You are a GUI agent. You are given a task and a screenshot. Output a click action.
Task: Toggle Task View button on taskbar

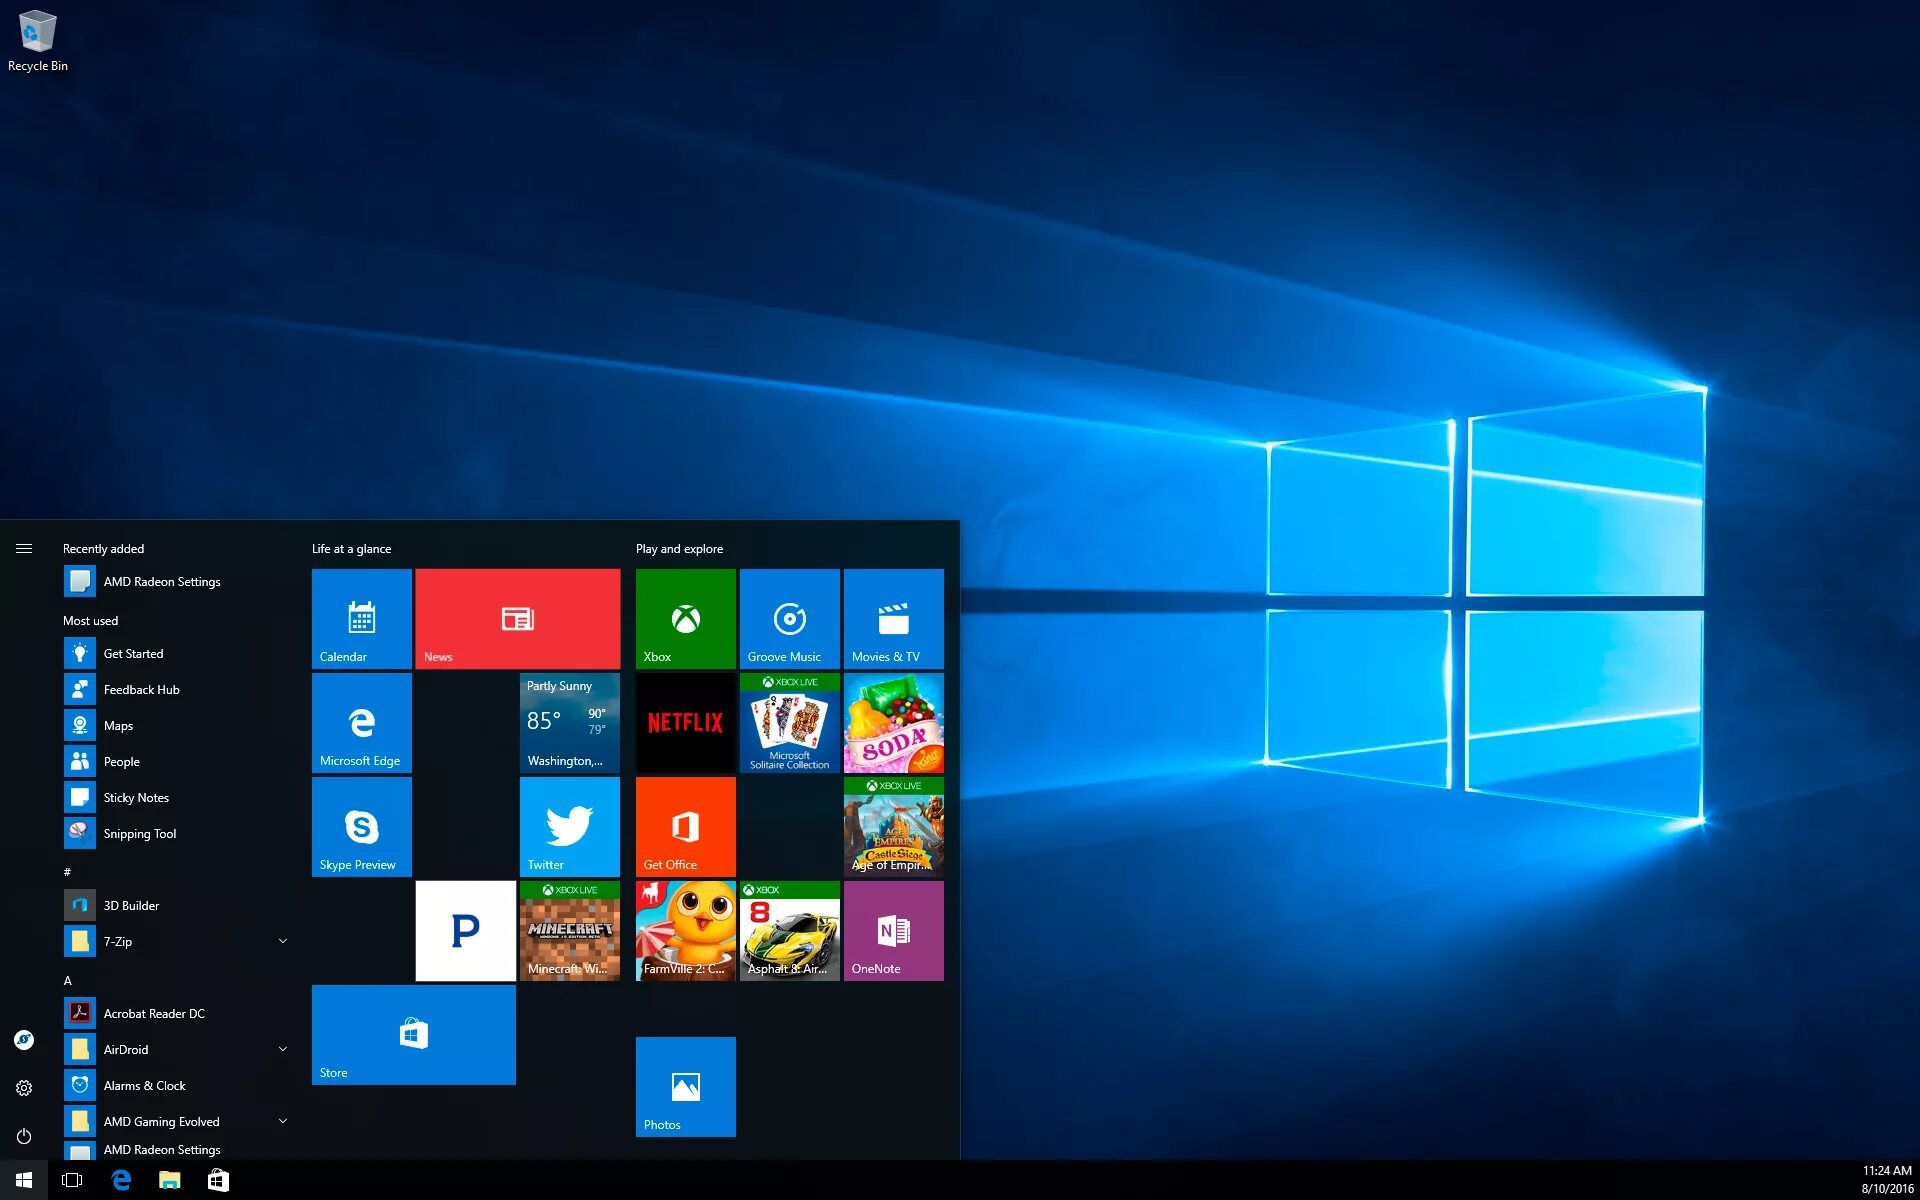coord(72,1178)
